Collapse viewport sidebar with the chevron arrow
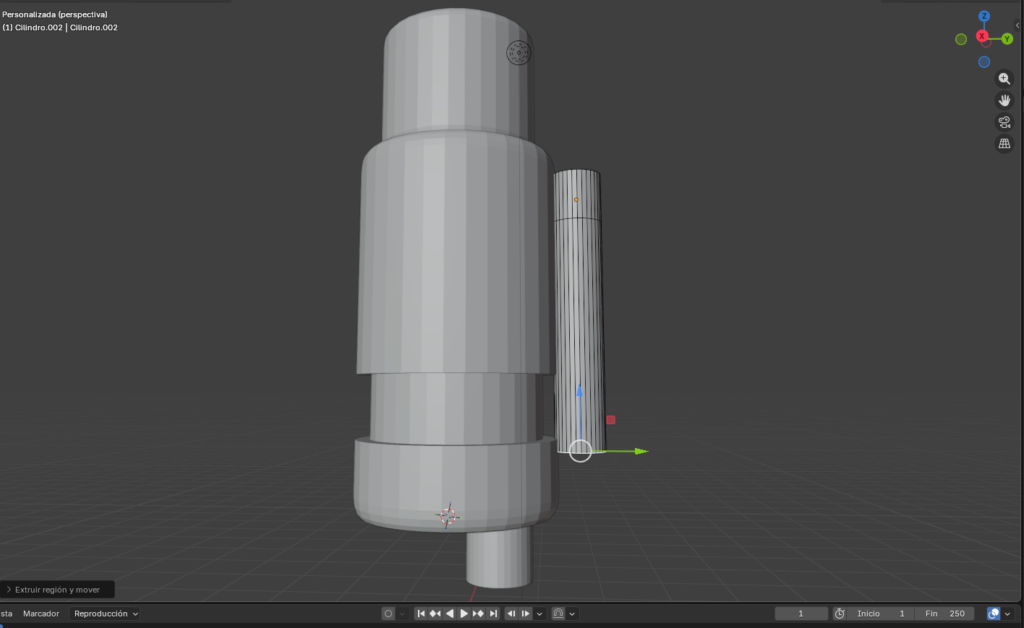Screen dimensions: 1024x628 (x=1018, y=25)
